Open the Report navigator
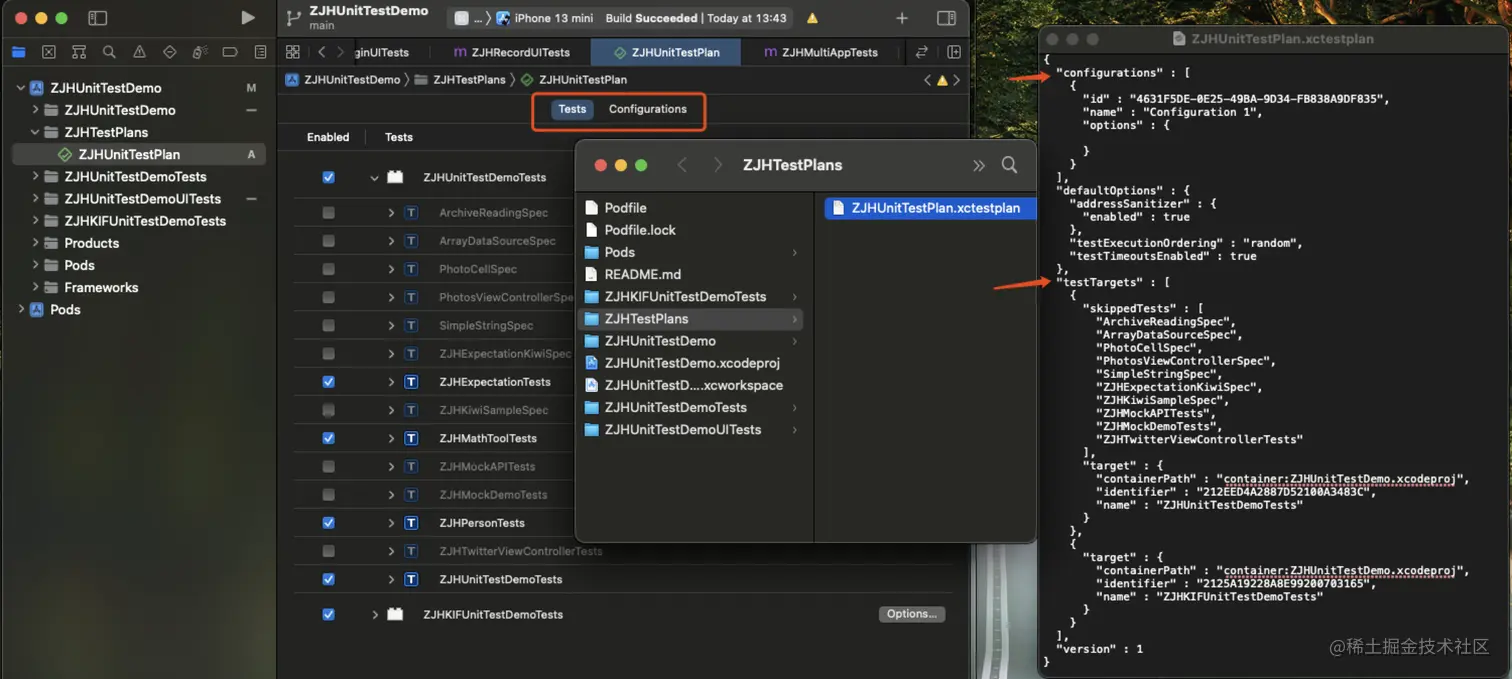The height and width of the screenshot is (679, 1512). point(260,52)
